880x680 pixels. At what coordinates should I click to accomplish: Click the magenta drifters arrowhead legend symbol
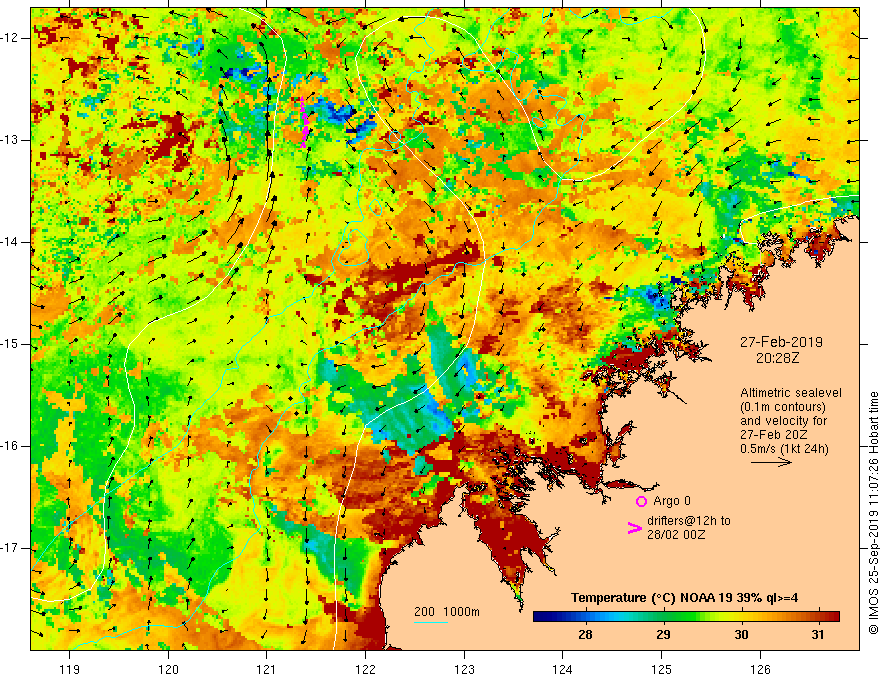(x=634, y=527)
